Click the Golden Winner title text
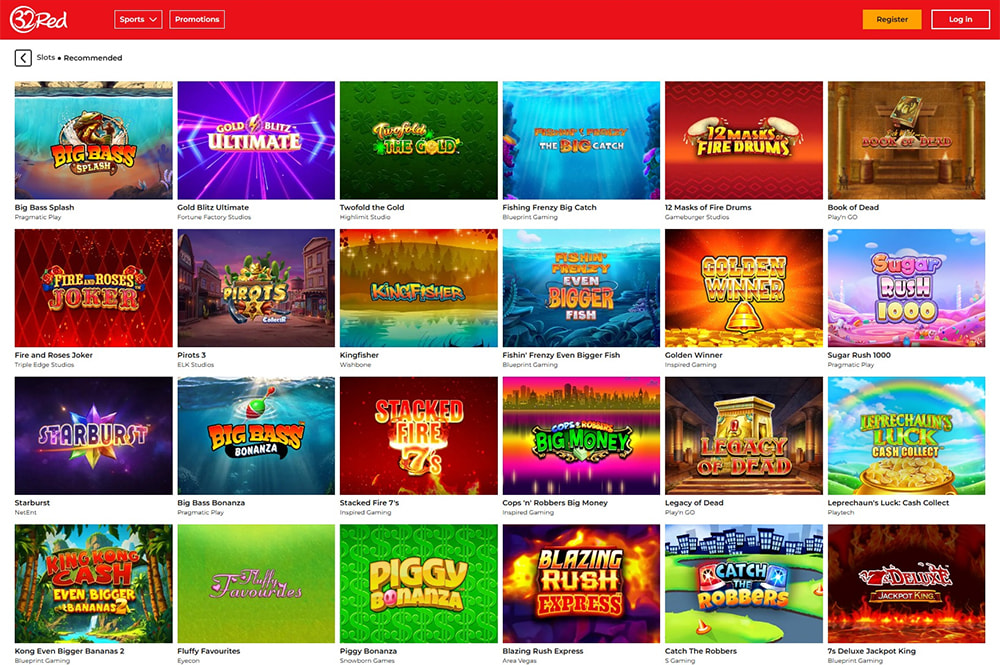 (x=693, y=355)
